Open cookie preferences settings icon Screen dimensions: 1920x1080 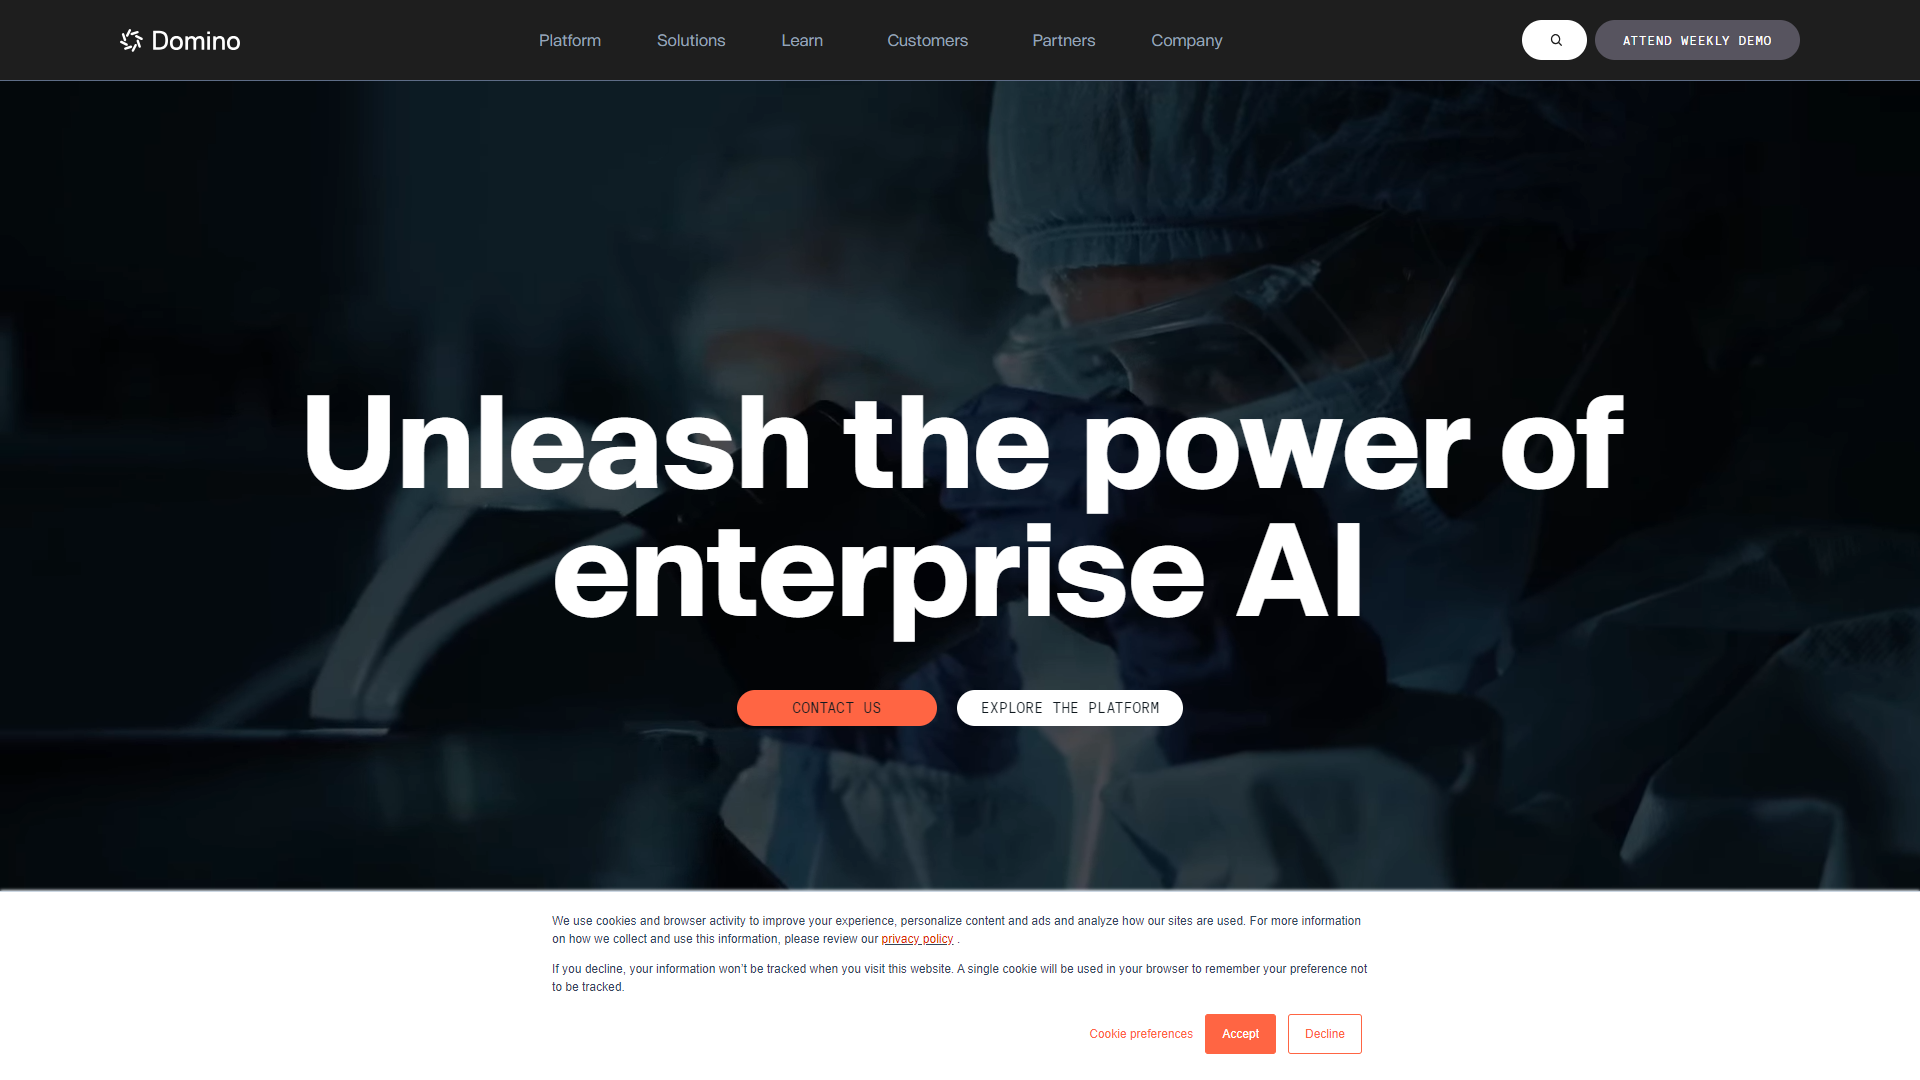[x=1141, y=1034]
